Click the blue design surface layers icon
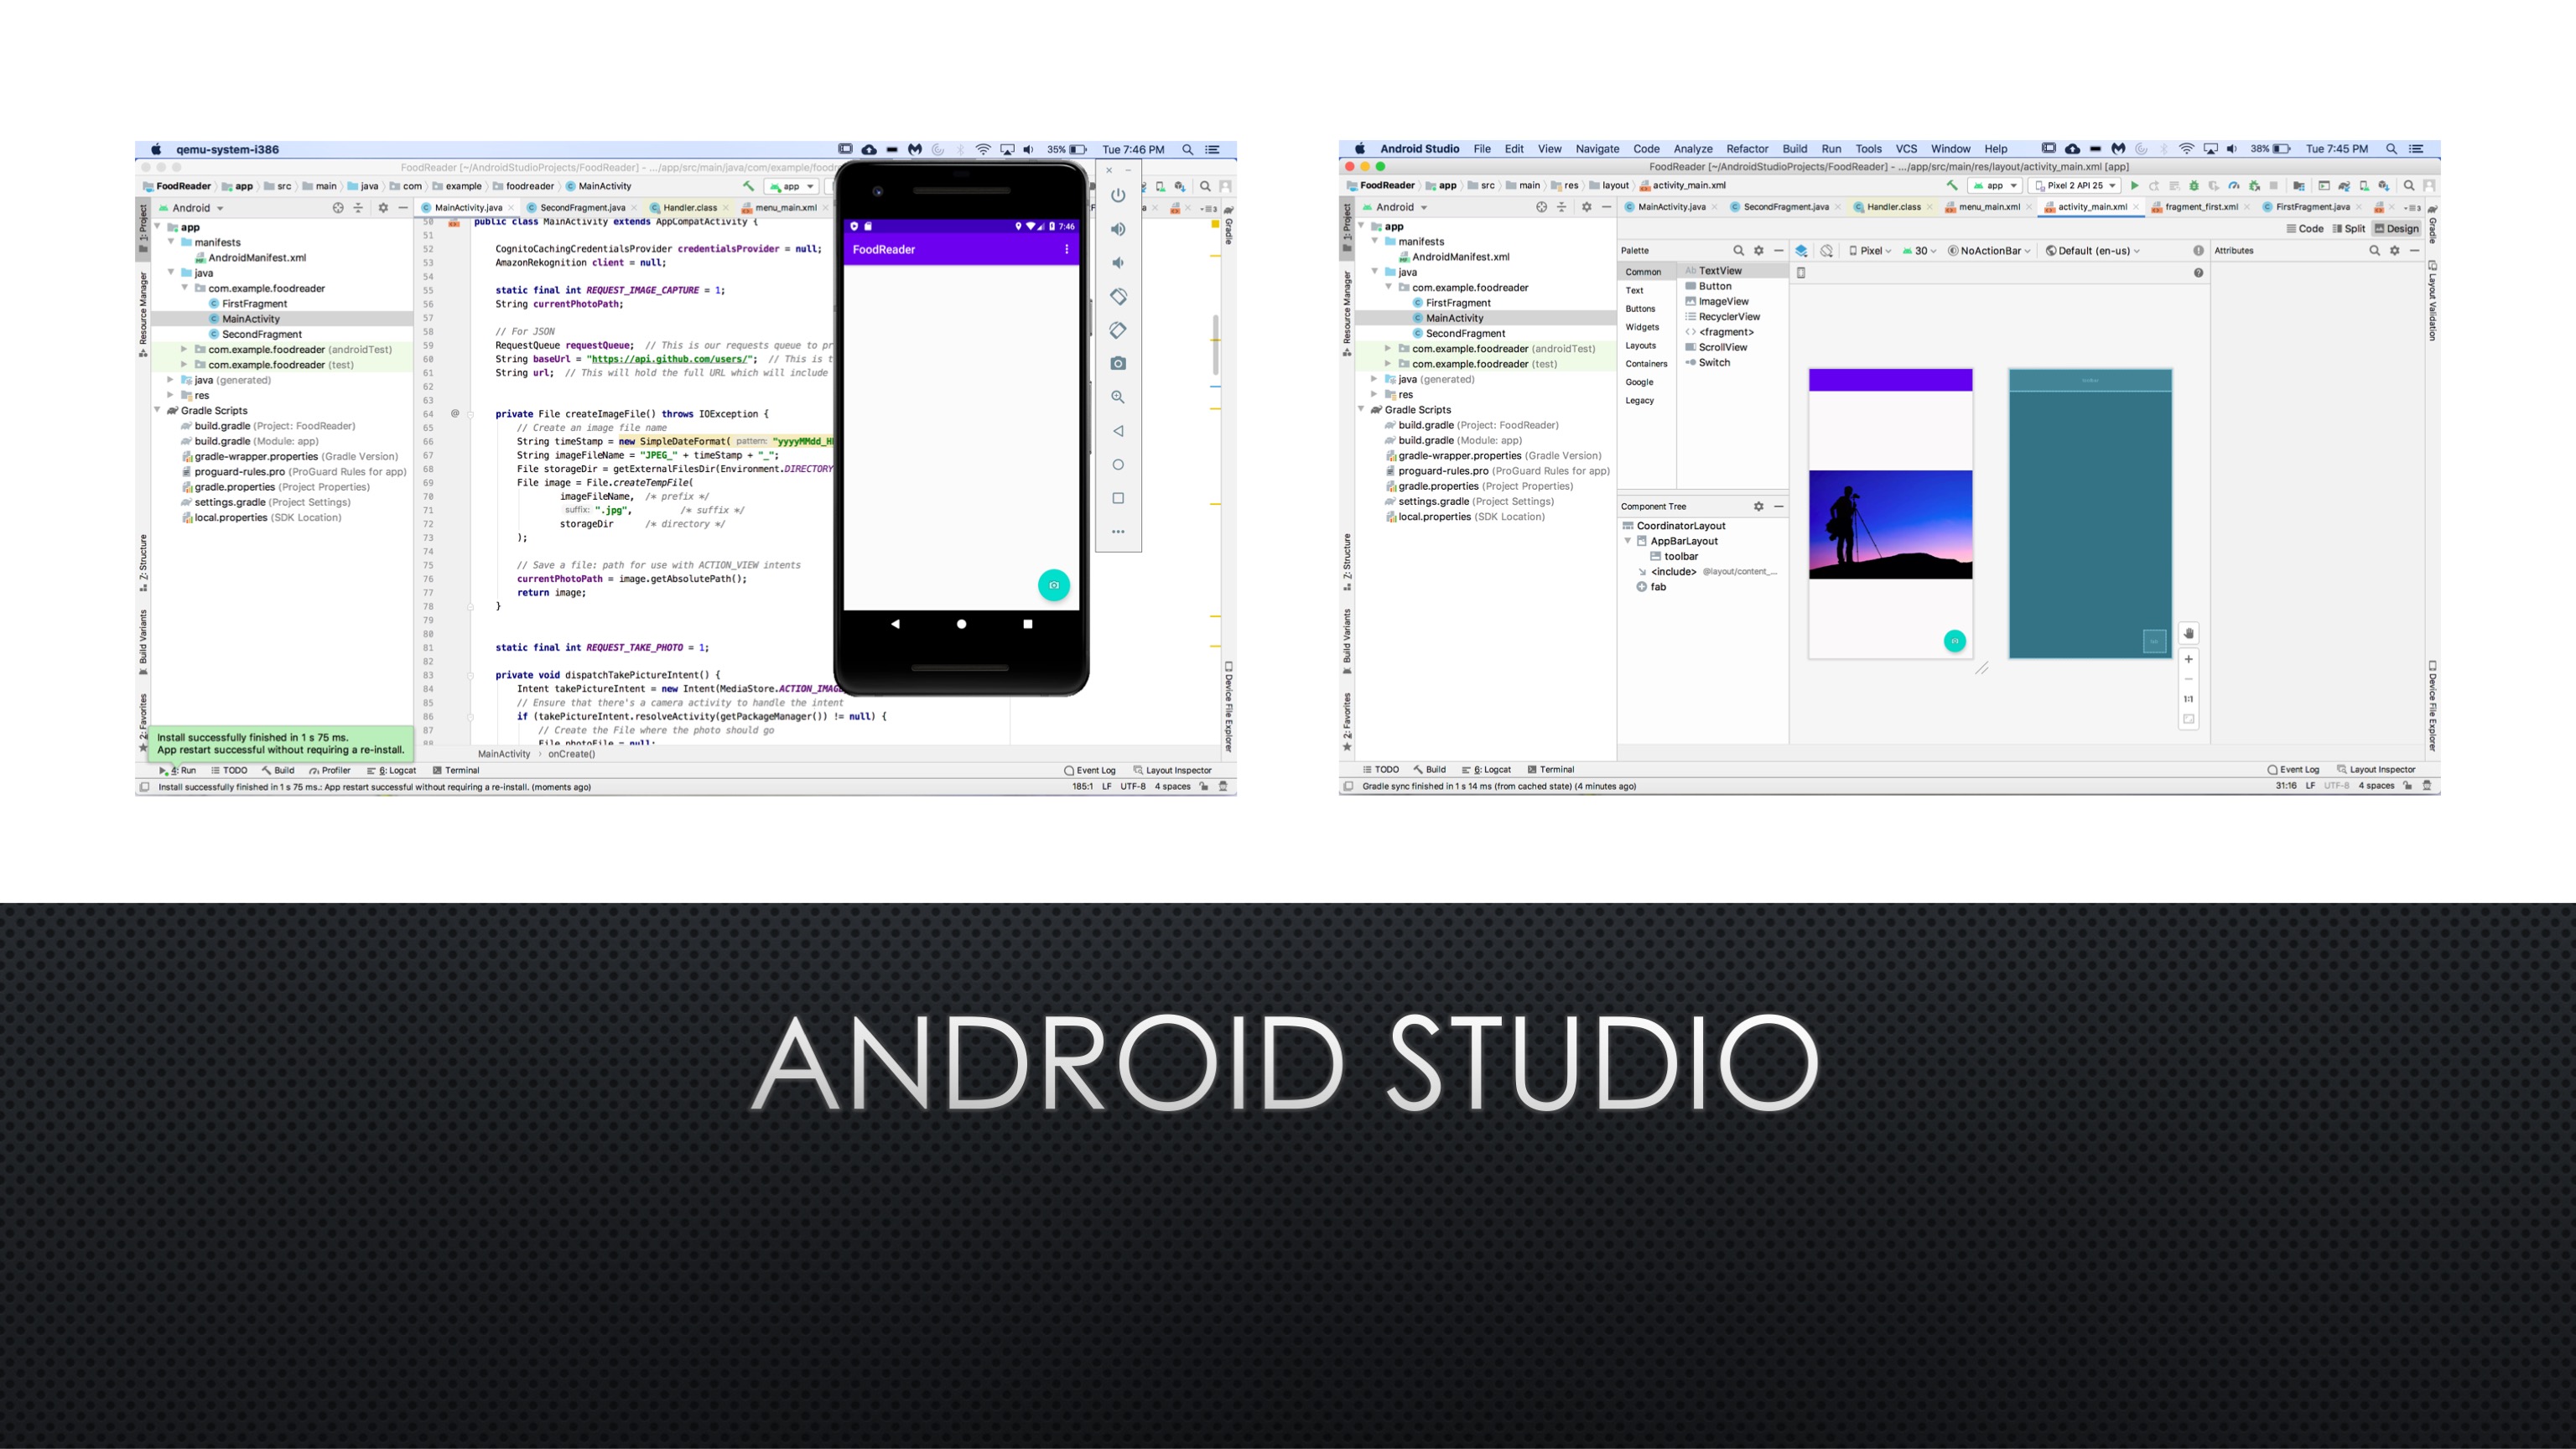Viewport: 2576px width, 1449px height. click(x=1801, y=251)
